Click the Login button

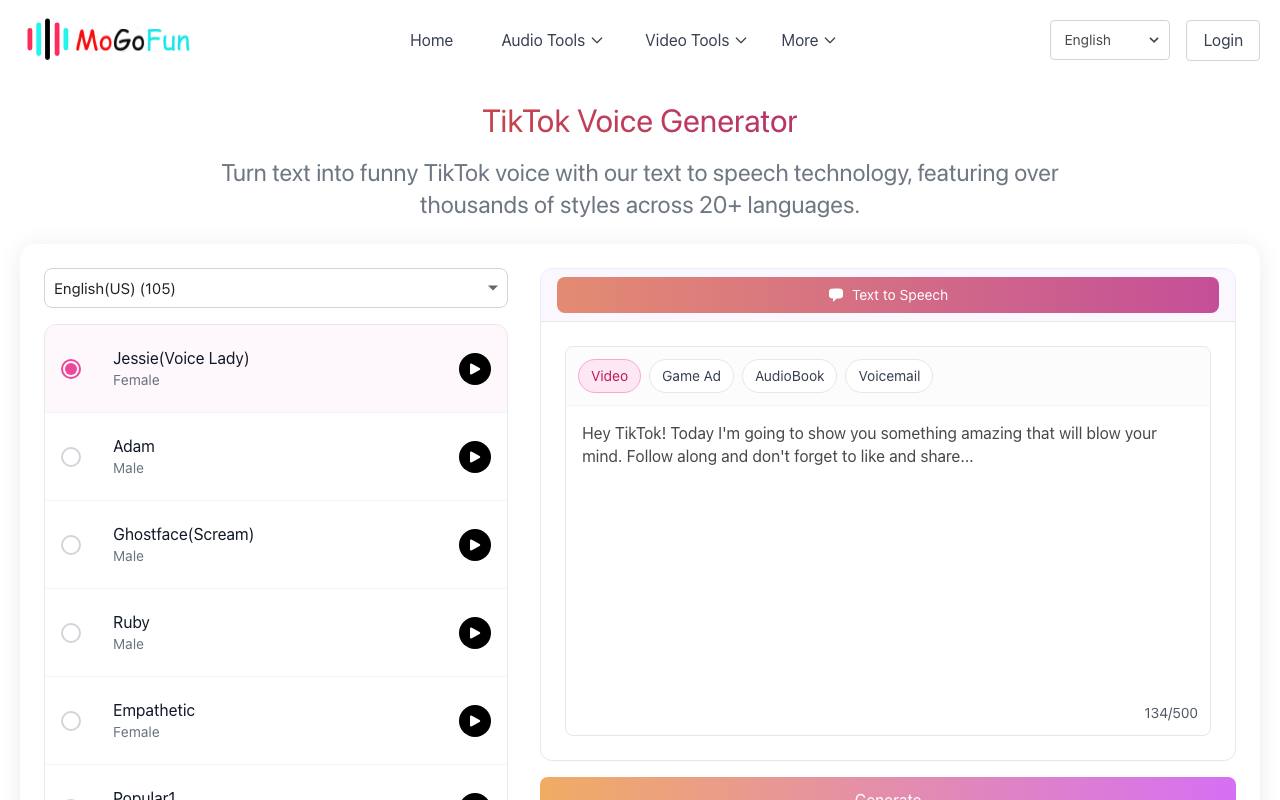tap(1223, 40)
